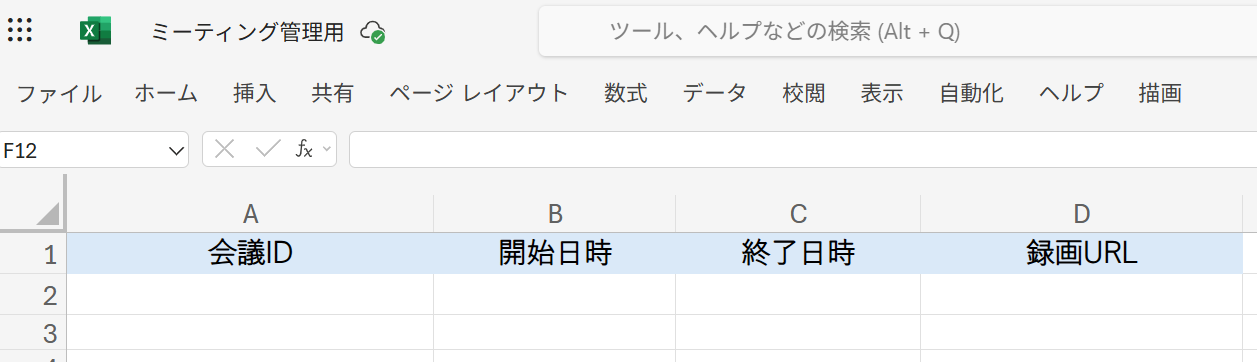Open the 数式 ribbon tab
Screen dimensions: 1257x362
(x=626, y=94)
